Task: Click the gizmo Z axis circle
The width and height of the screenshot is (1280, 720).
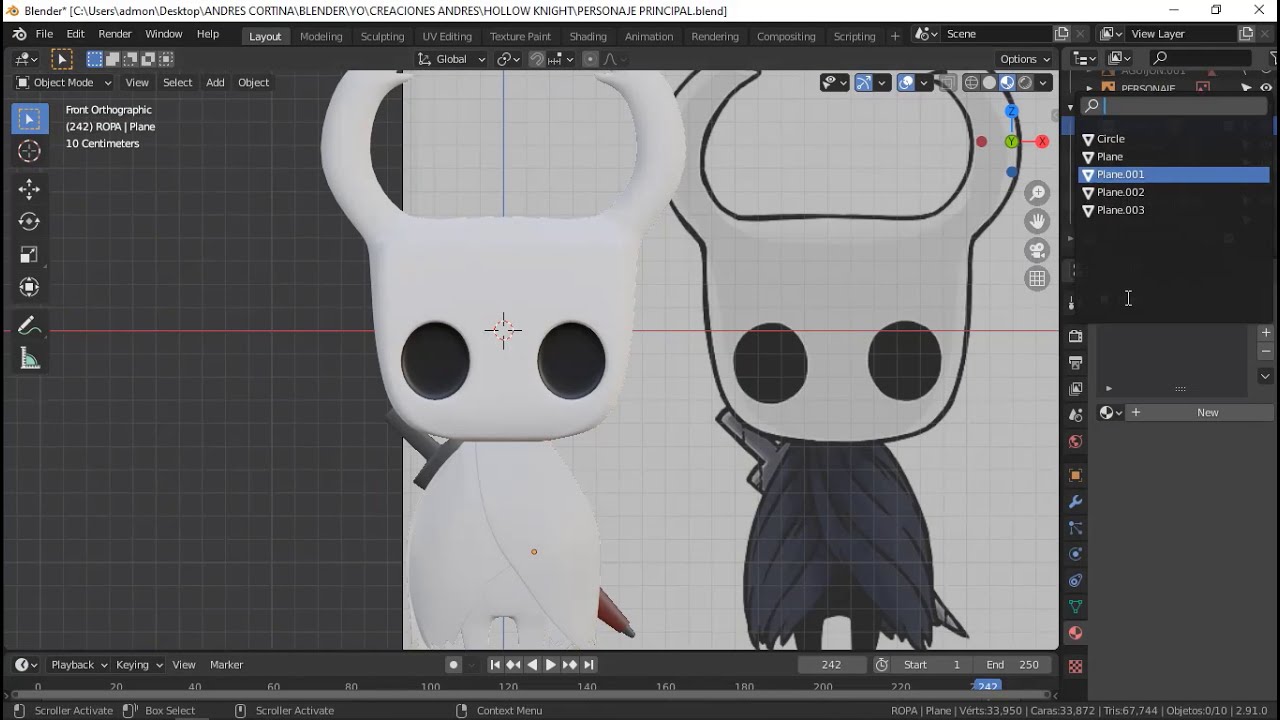Action: click(x=1011, y=111)
